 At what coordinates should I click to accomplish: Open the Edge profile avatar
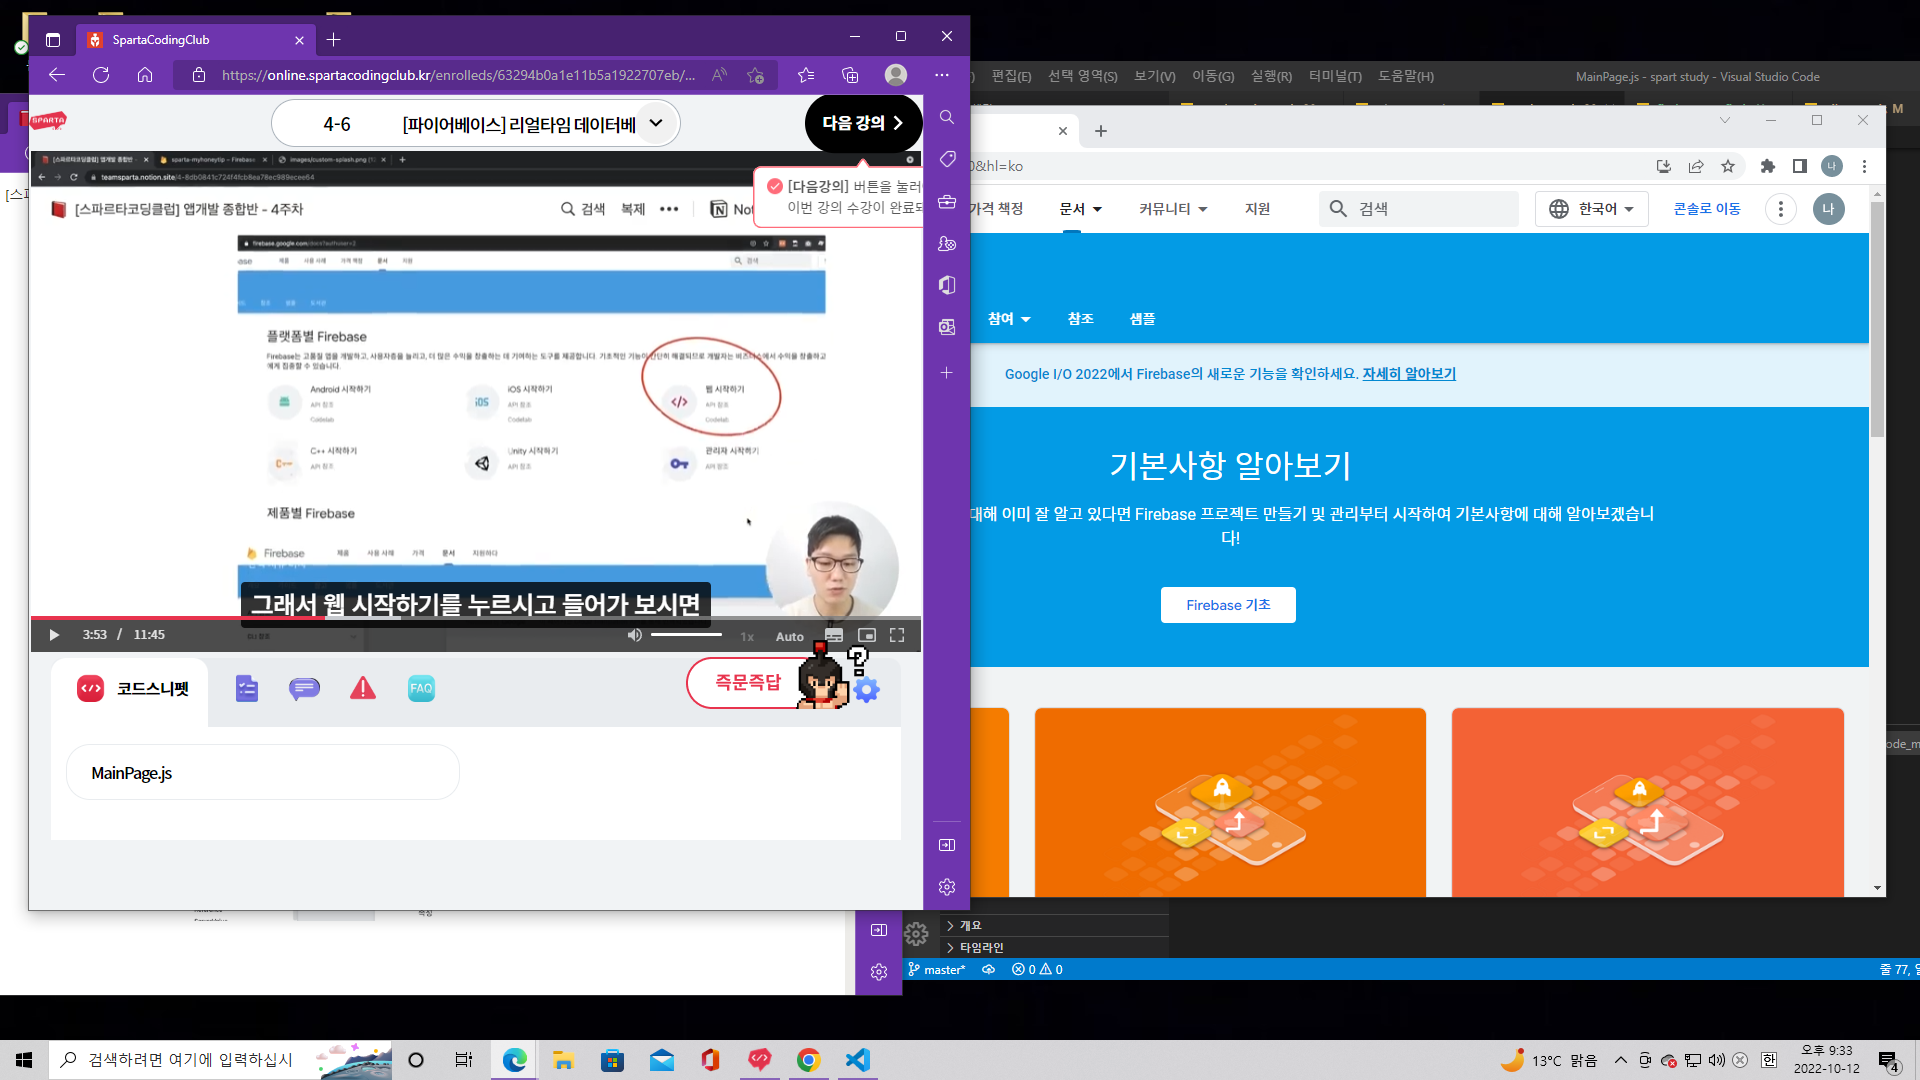pyautogui.click(x=896, y=75)
